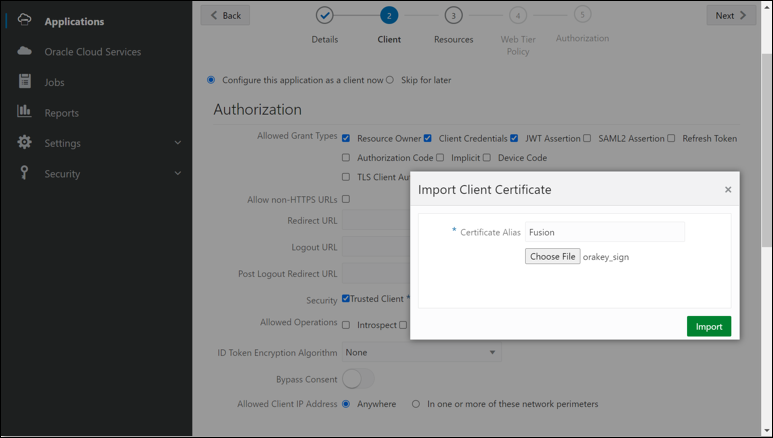Image resolution: width=773 pixels, height=438 pixels.
Task: Click the Authorization section heading
Action: (x=257, y=109)
